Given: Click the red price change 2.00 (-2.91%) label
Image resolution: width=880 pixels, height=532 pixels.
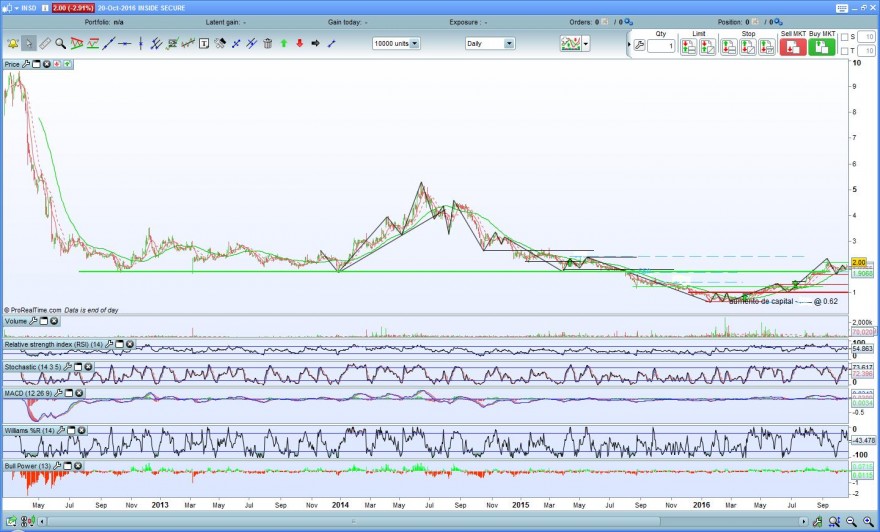Looking at the screenshot, I should pyautogui.click(x=73, y=8).
